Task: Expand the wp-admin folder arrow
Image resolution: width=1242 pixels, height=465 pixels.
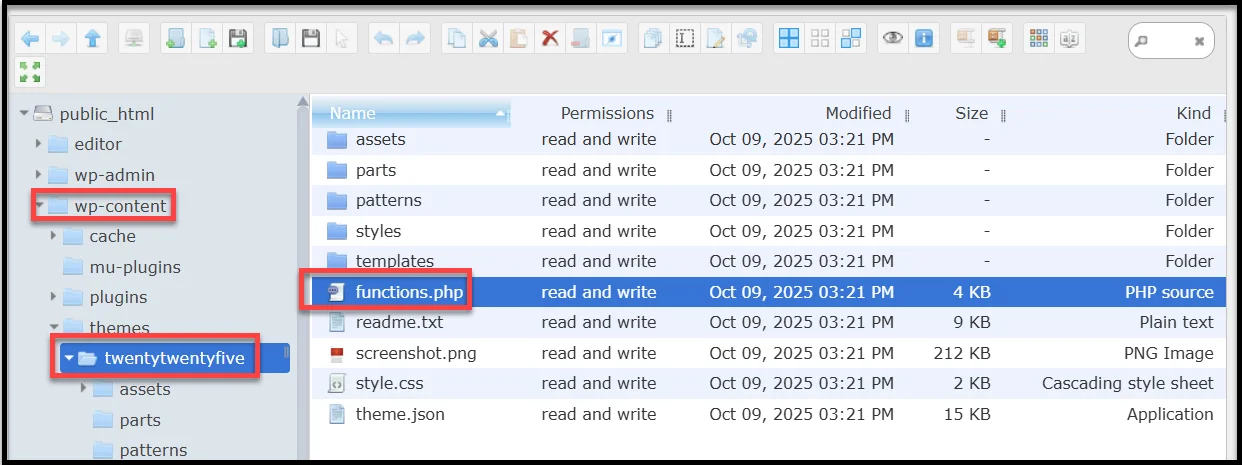Action: 38,175
